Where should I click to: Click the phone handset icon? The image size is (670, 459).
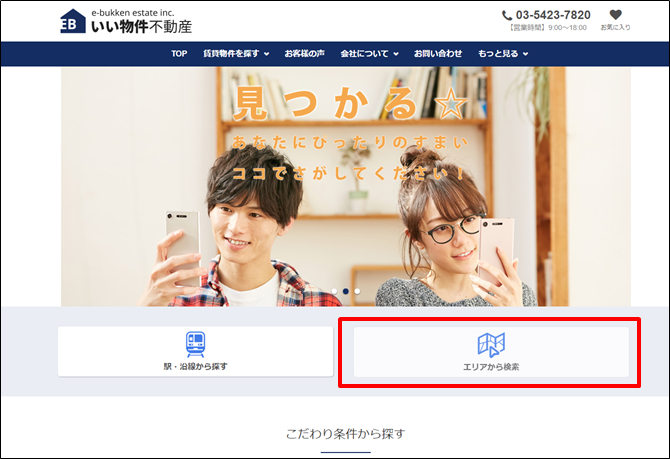pos(507,15)
